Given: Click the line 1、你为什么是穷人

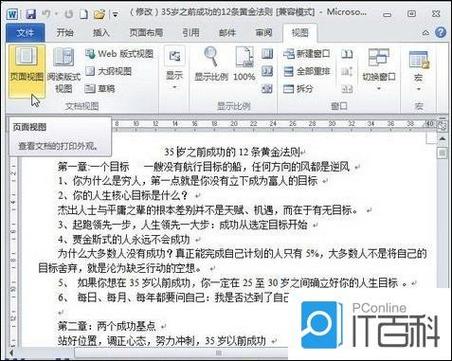Looking at the screenshot, I should [x=187, y=181].
